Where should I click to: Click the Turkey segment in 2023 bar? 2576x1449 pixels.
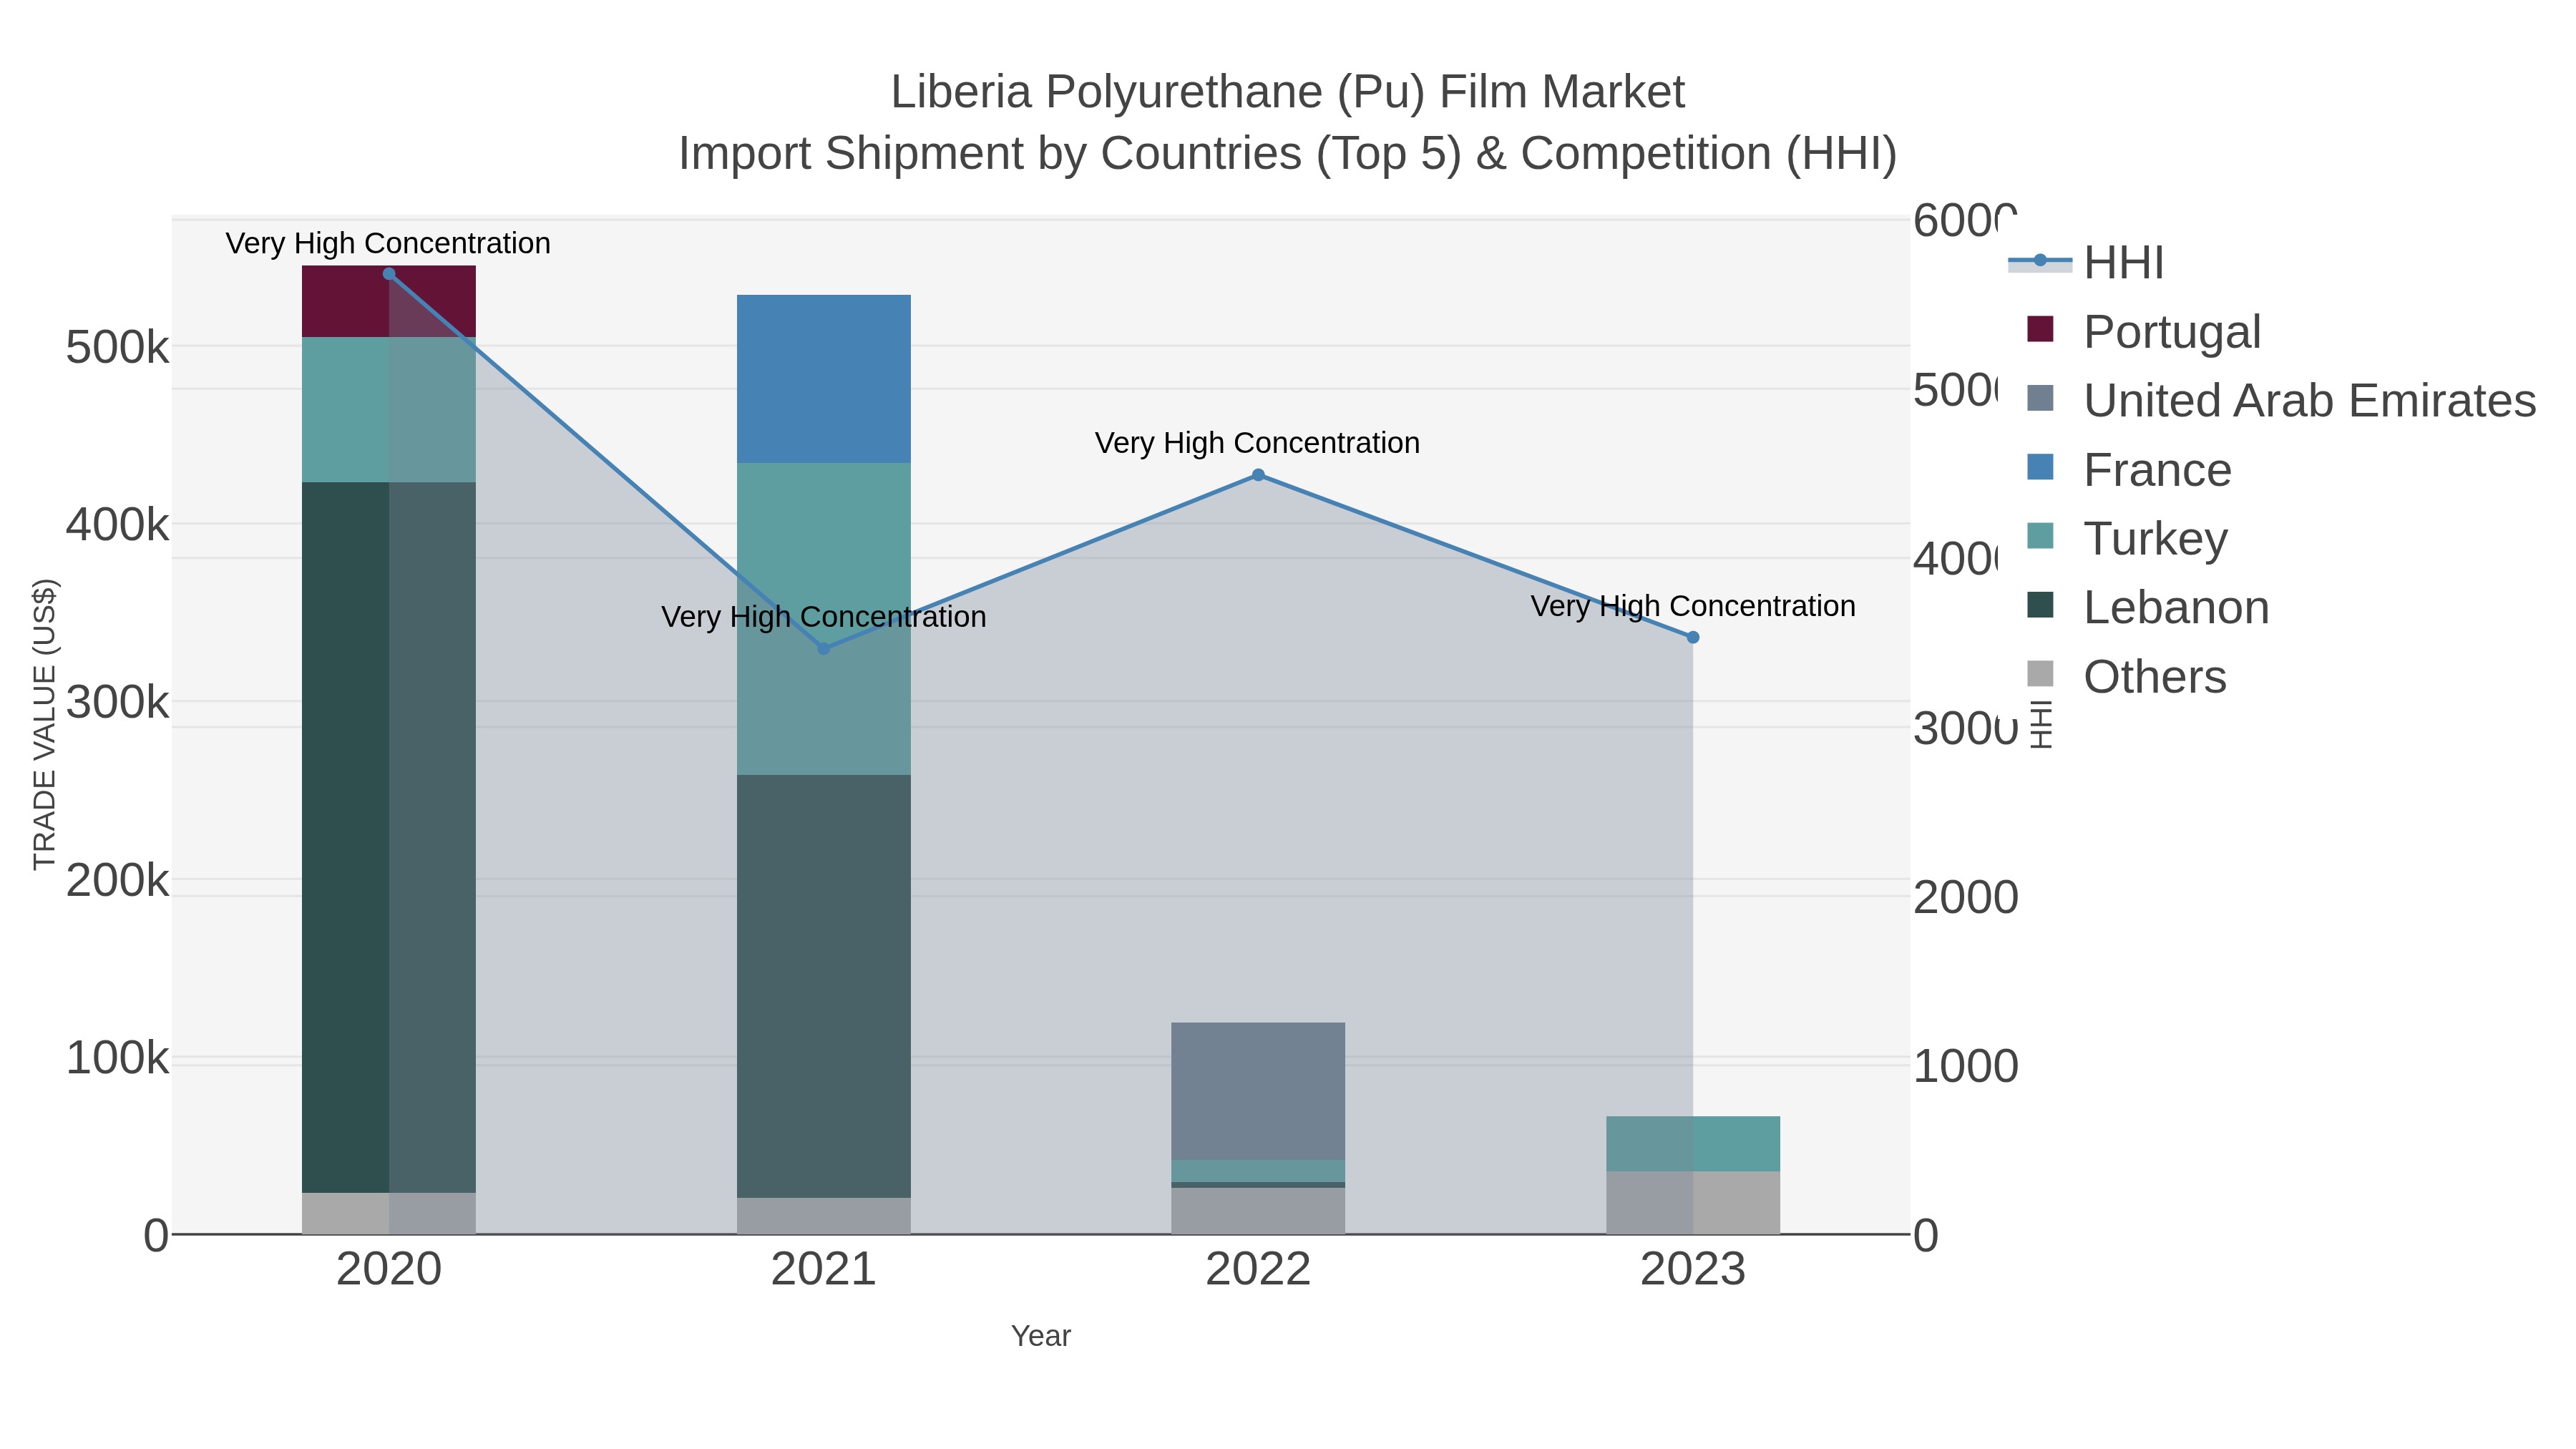pos(1693,1144)
